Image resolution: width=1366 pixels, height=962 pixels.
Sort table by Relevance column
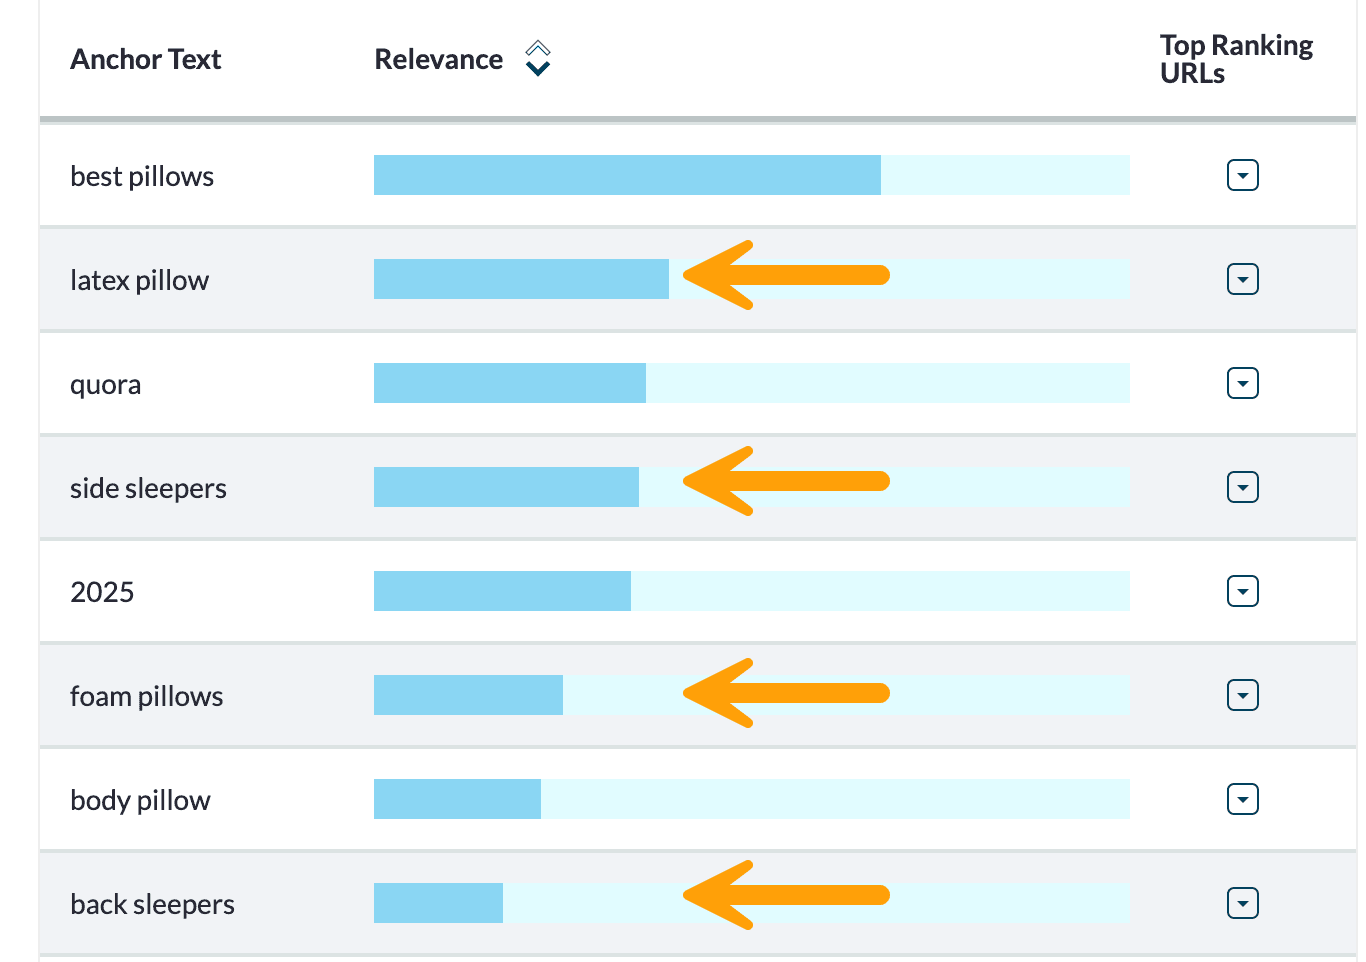click(x=538, y=59)
